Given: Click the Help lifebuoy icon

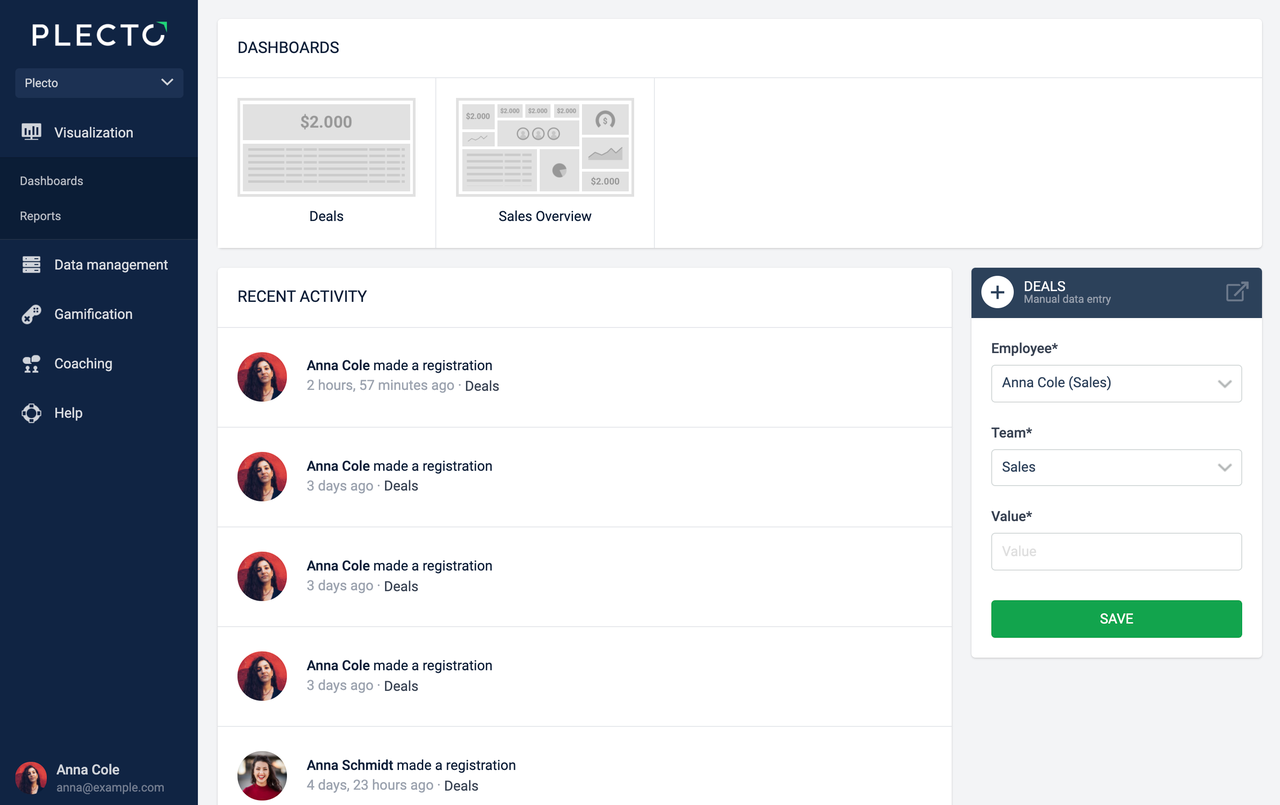Looking at the screenshot, I should (x=31, y=413).
